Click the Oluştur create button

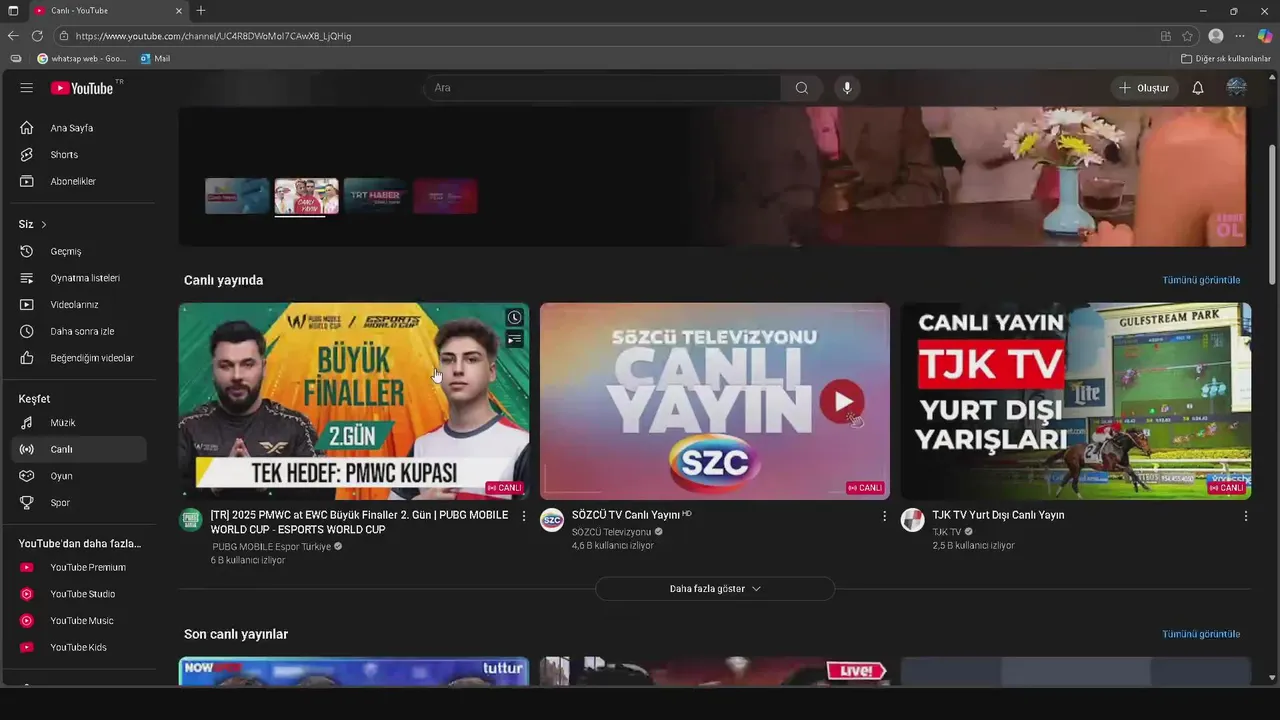[x=1143, y=88]
